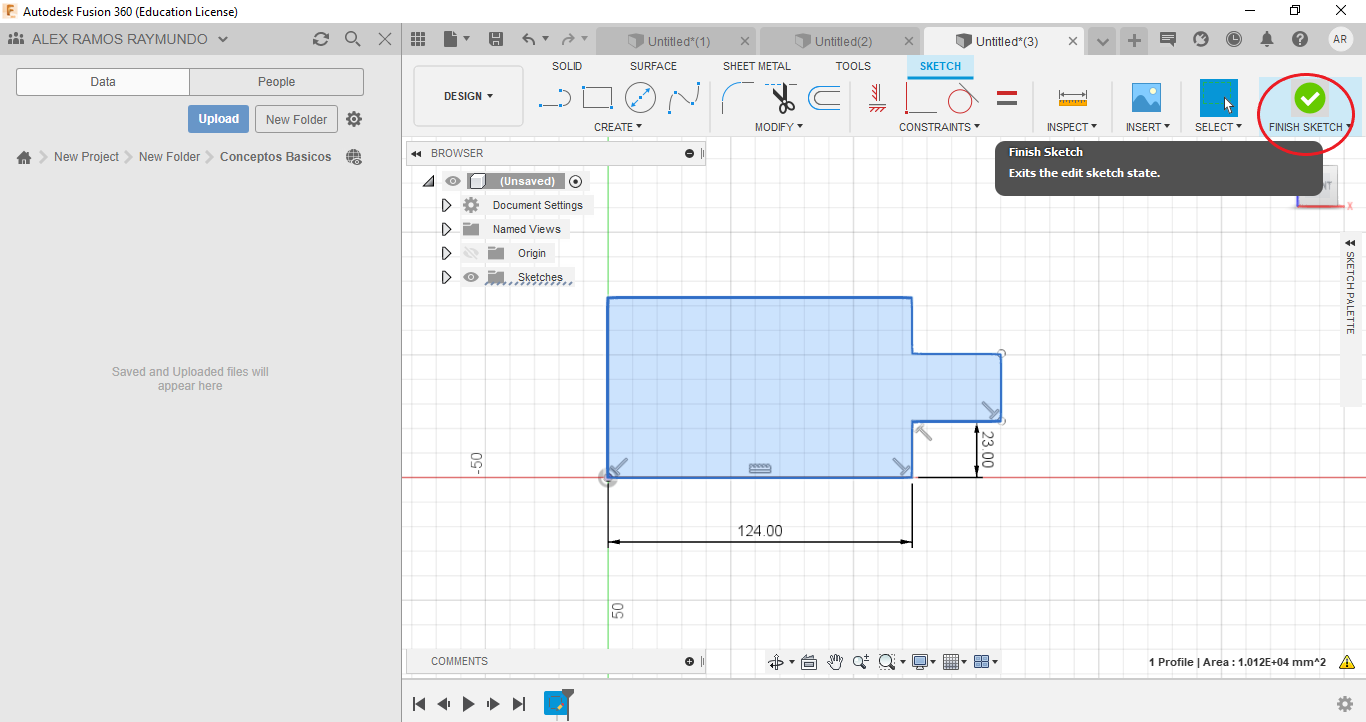Open the Look At tool
1366x722 pixels.
tap(809, 662)
